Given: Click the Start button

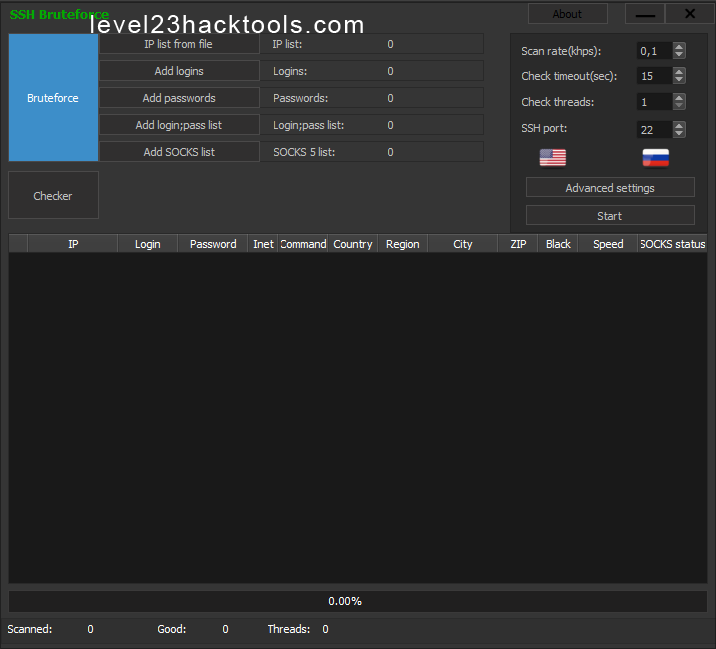Looking at the screenshot, I should coord(610,216).
